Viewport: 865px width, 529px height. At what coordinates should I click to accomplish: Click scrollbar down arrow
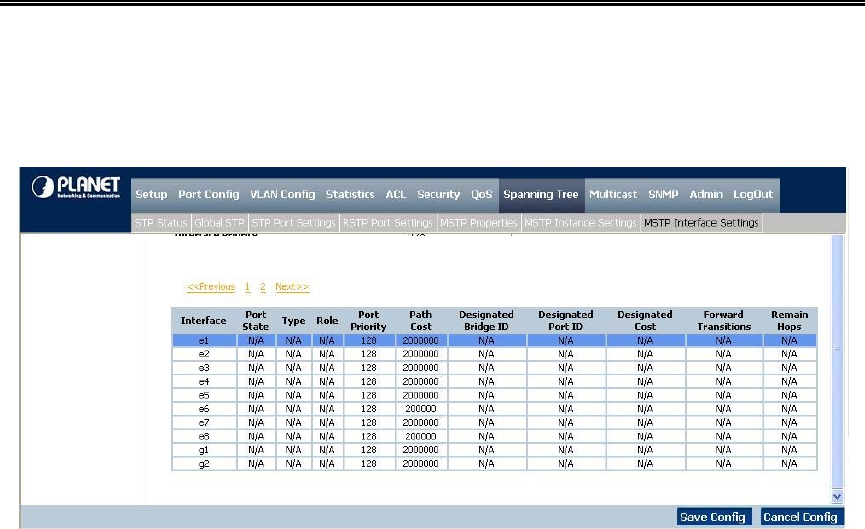[x=837, y=495]
